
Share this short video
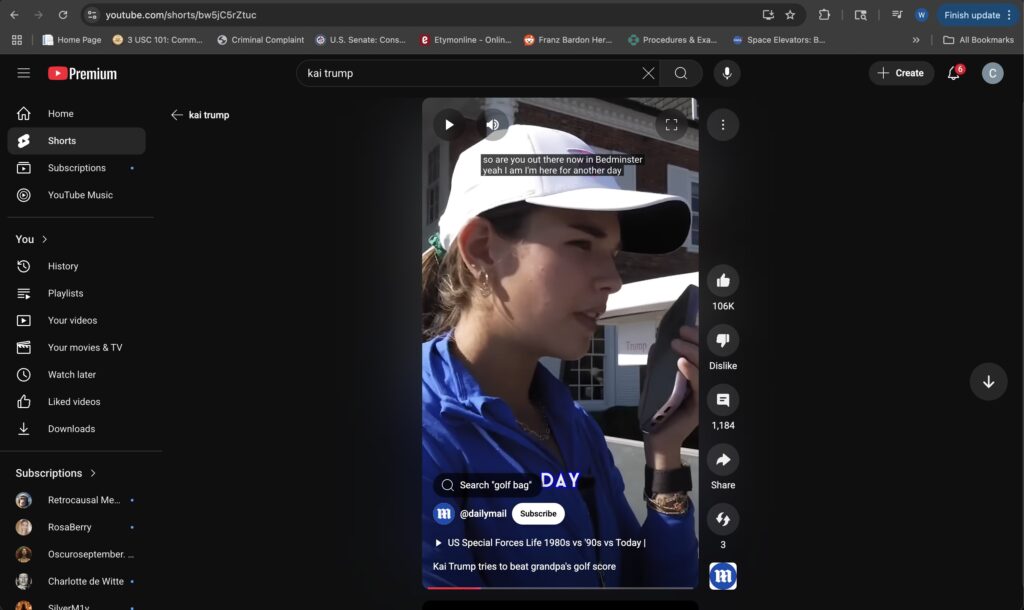(x=722, y=460)
